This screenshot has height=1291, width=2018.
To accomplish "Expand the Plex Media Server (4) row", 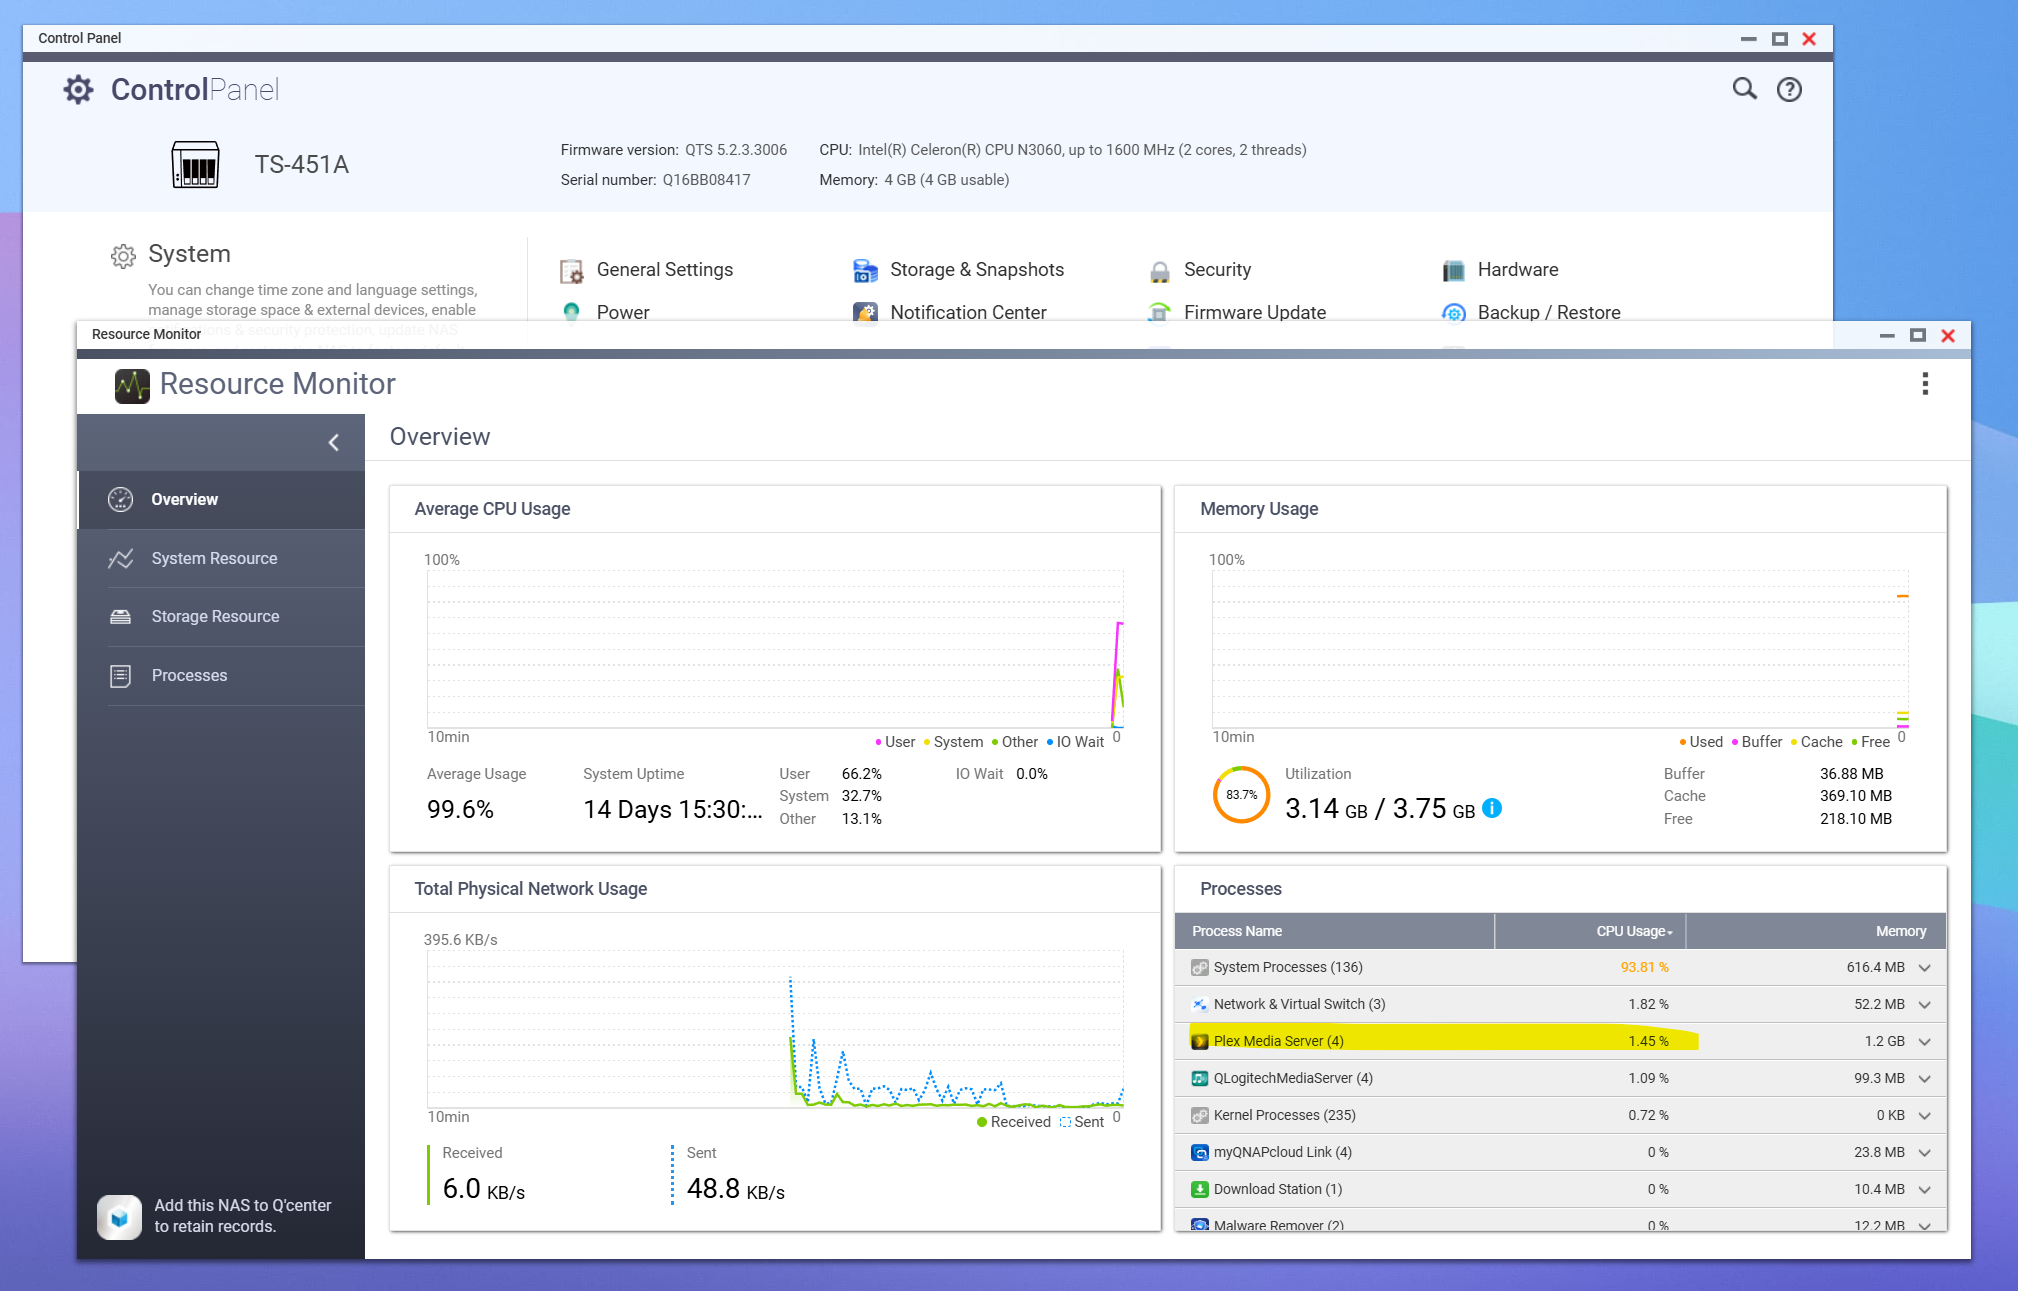I will coord(1925,1042).
